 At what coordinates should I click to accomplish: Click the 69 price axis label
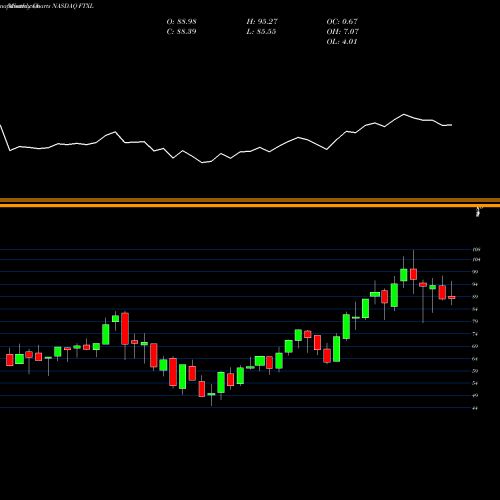click(475, 346)
